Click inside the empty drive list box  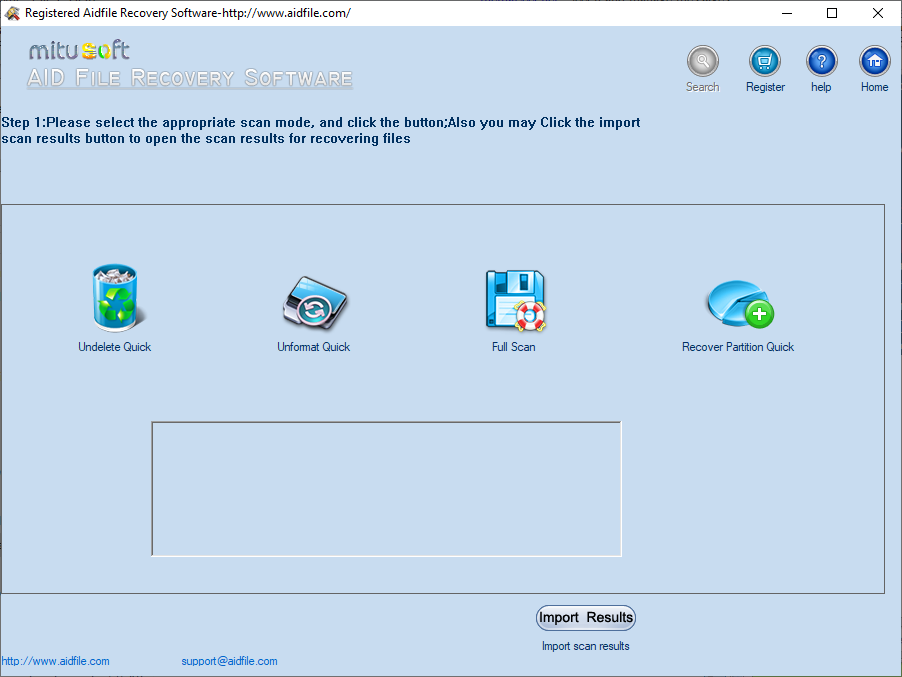point(386,488)
